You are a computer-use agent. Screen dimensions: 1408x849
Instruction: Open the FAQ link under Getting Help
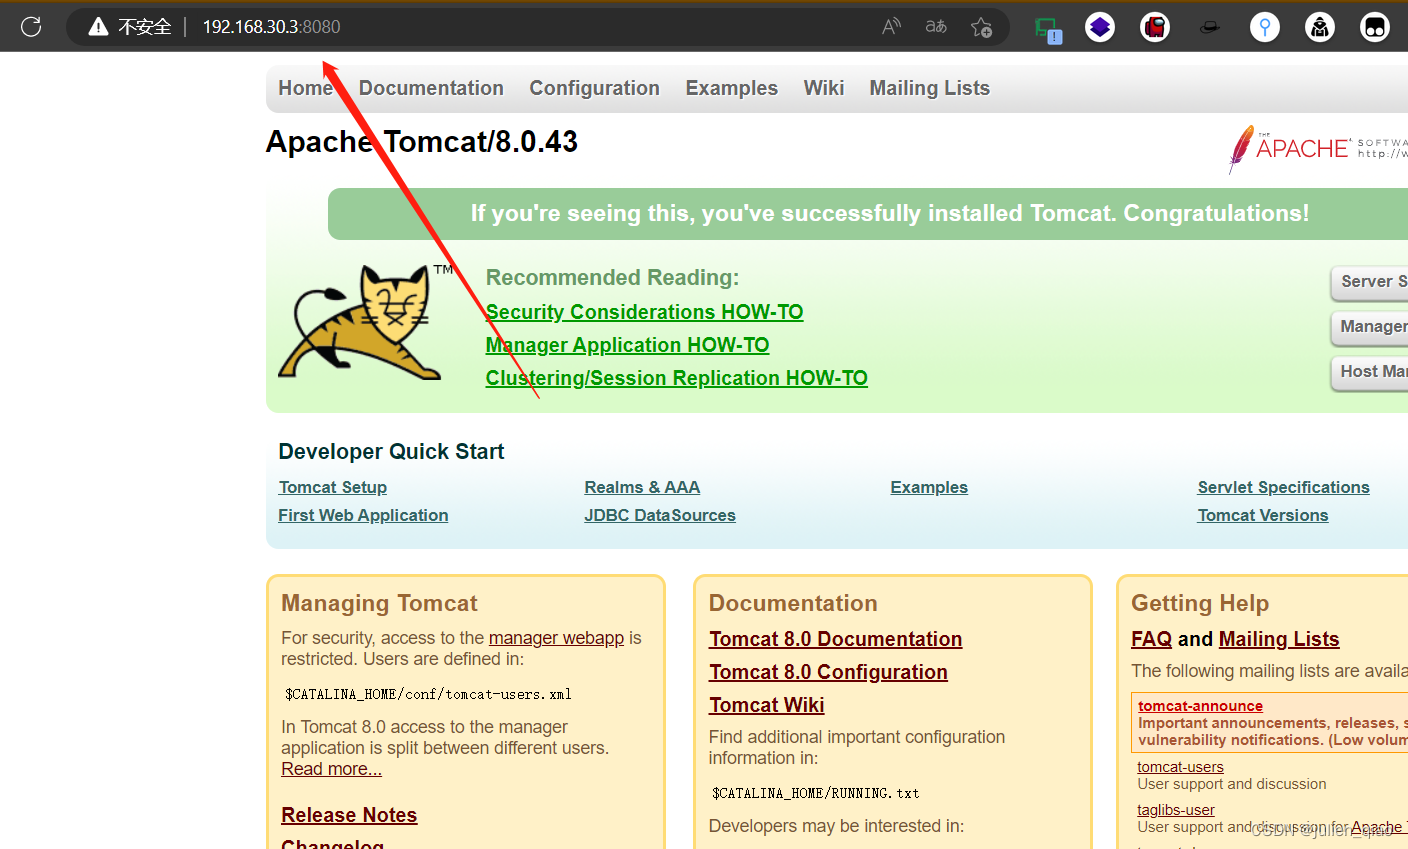click(1151, 639)
